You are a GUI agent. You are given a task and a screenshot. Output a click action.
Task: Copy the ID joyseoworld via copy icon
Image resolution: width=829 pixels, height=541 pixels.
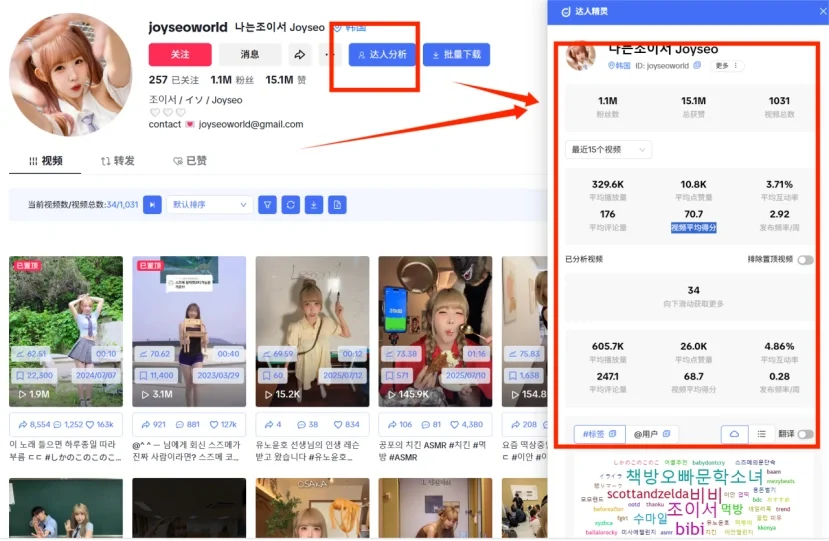coord(697,66)
